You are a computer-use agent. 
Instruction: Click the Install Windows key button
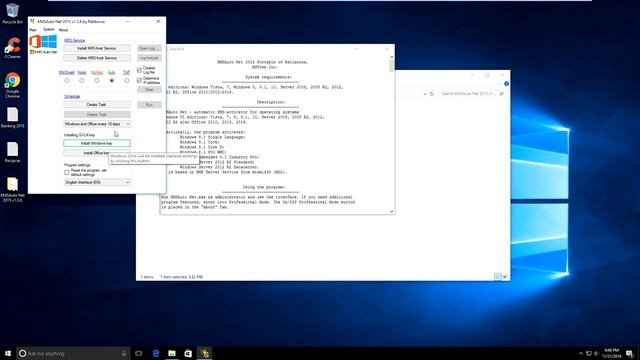coord(97,143)
